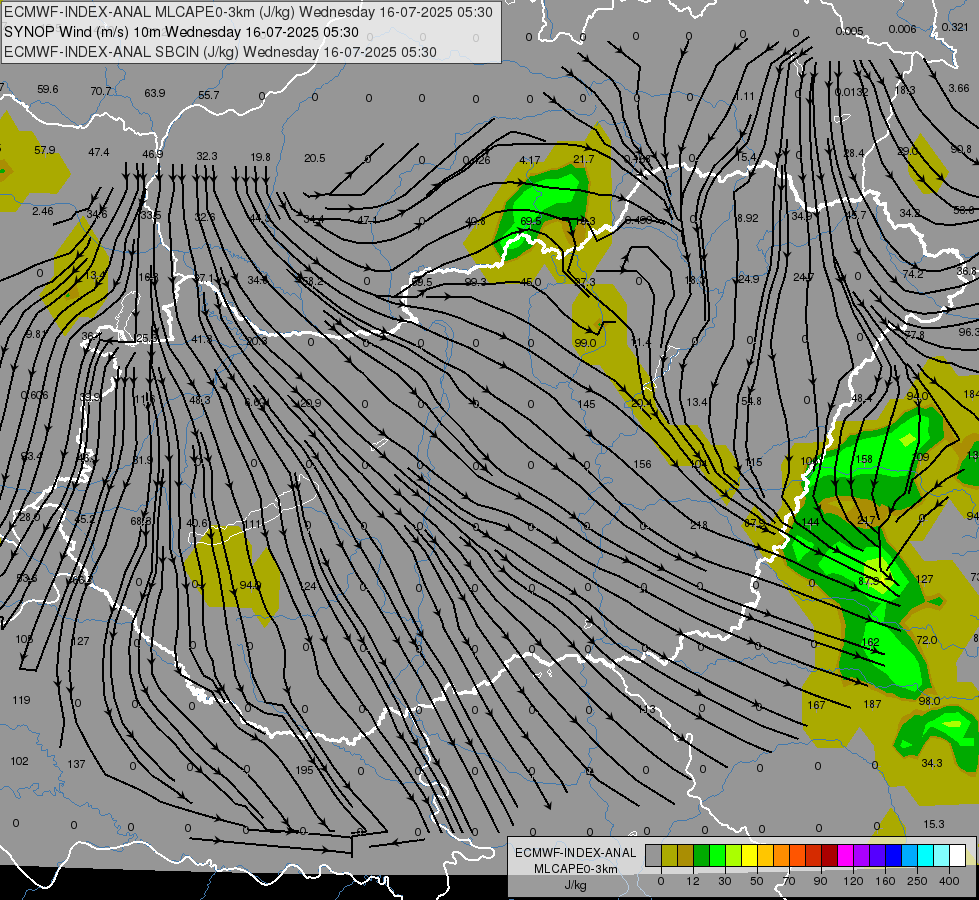This screenshot has height=900, width=979.
Task: Click the map value 167
Action: tap(816, 705)
